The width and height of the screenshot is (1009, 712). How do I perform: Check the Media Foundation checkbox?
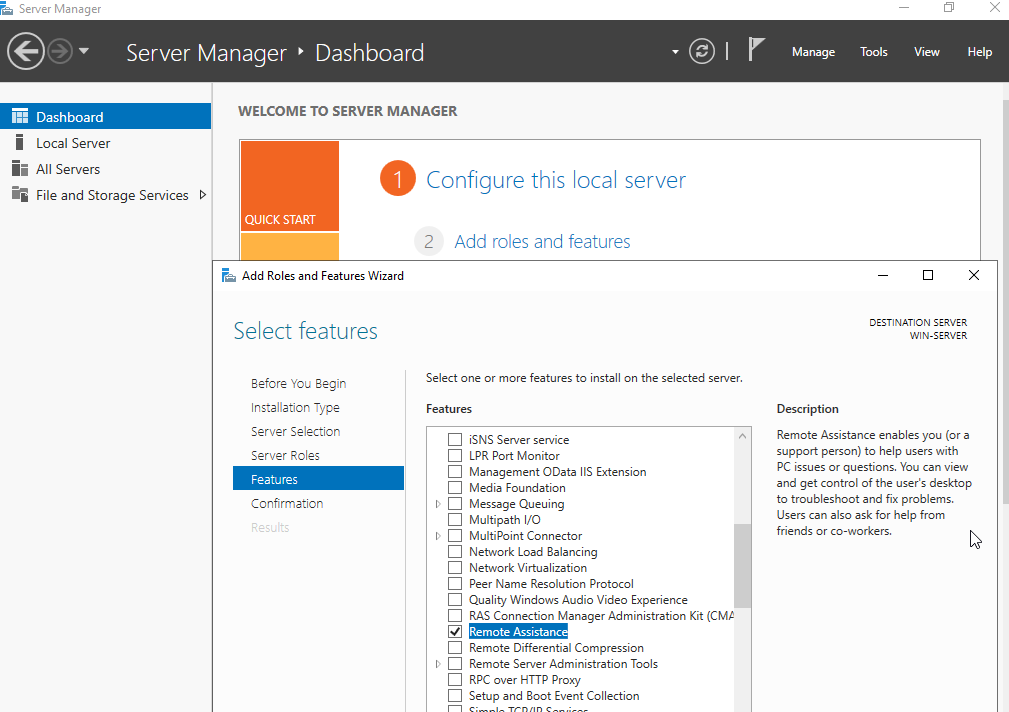455,488
